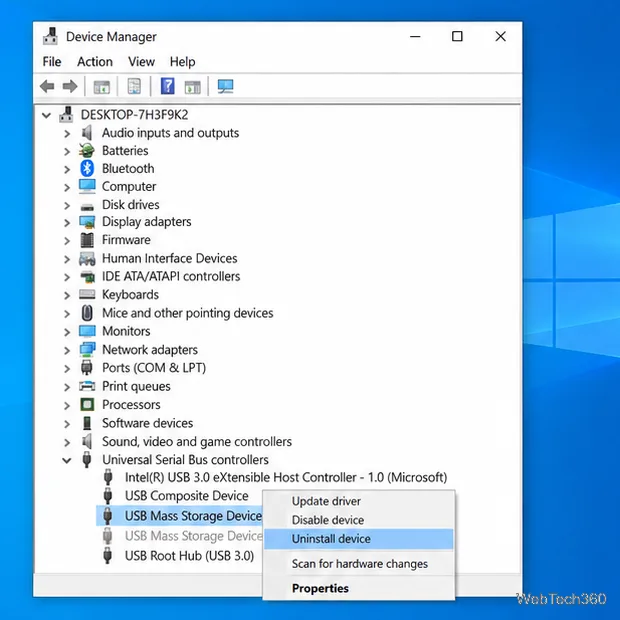This screenshot has height=620, width=620.
Task: Maximize the Device Manager window
Action: (x=457, y=36)
